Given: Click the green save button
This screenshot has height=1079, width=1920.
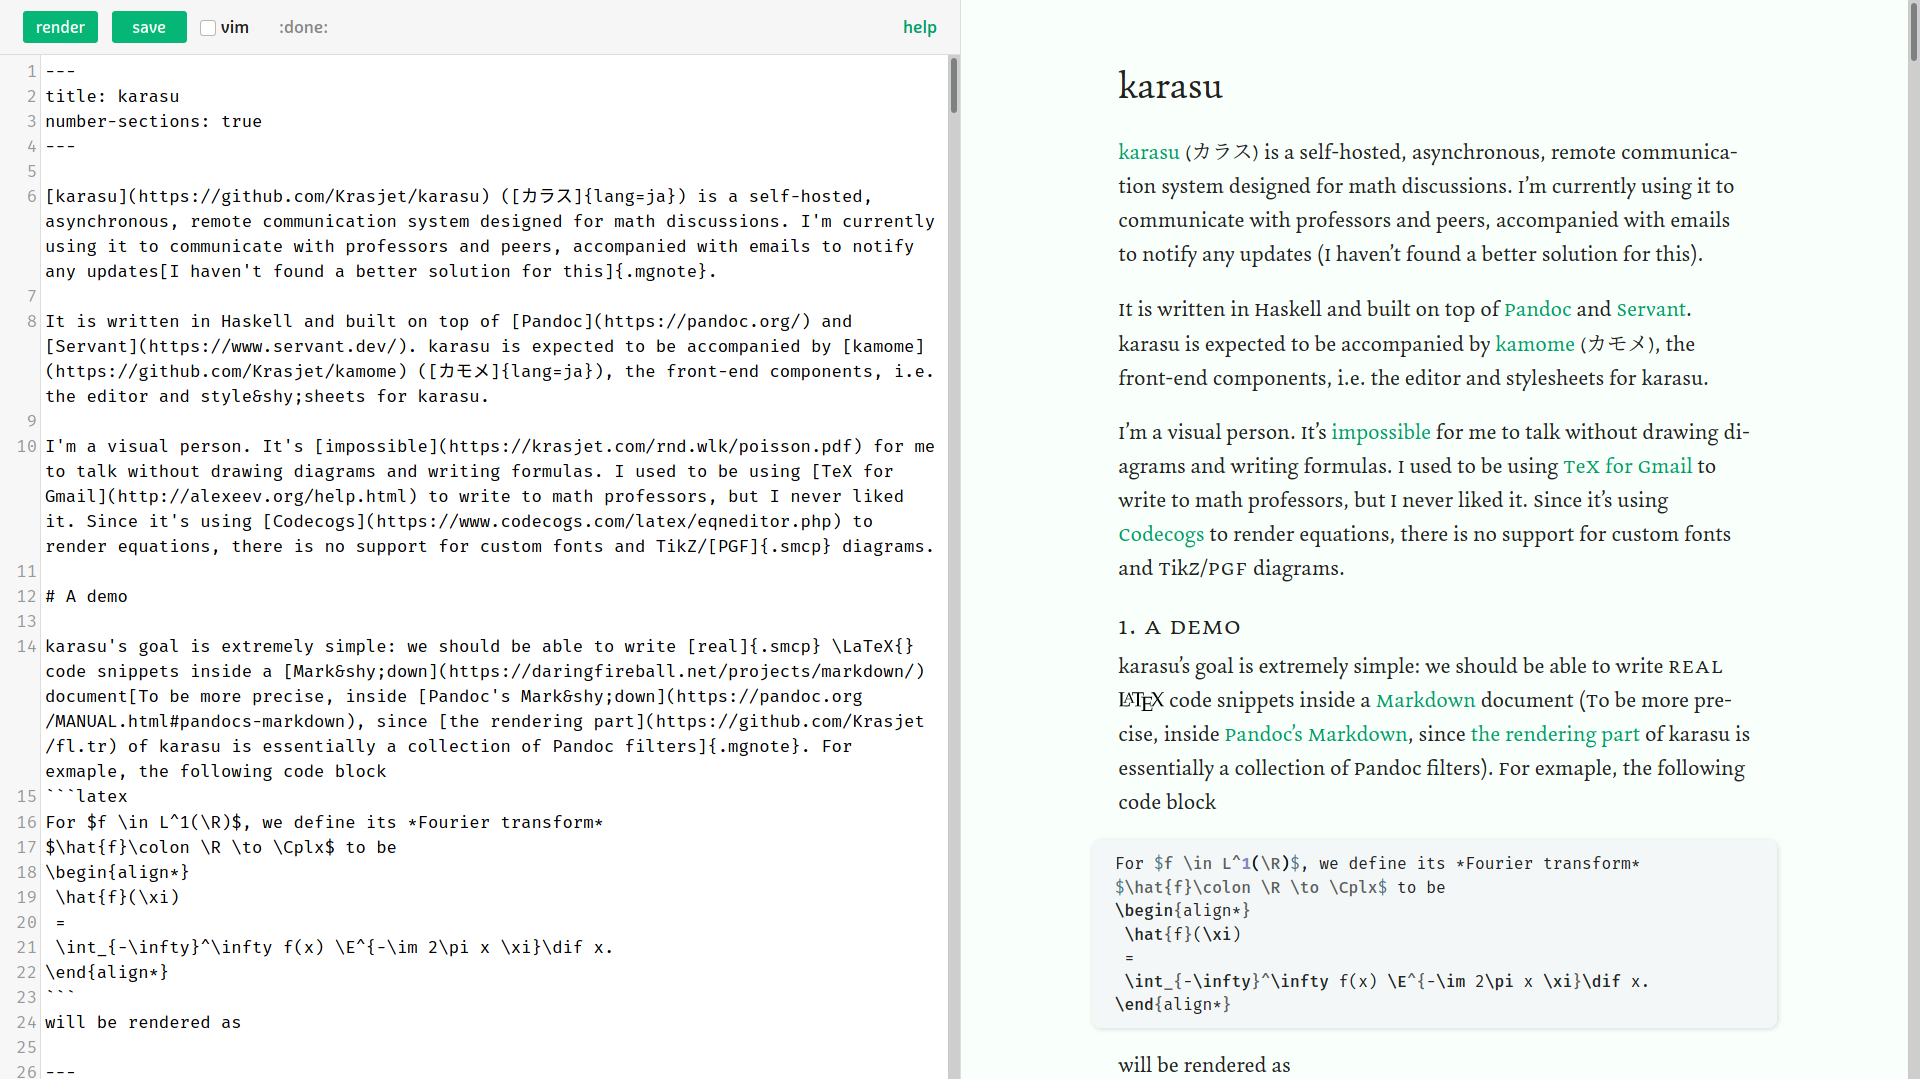Looking at the screenshot, I should [149, 27].
